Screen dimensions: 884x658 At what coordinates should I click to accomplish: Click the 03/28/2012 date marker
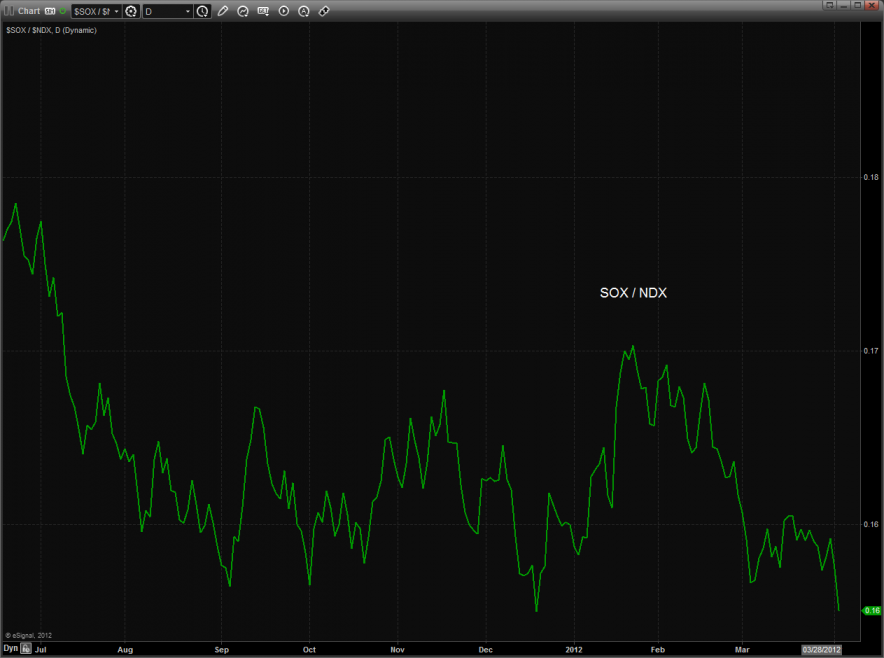pyautogui.click(x=821, y=648)
